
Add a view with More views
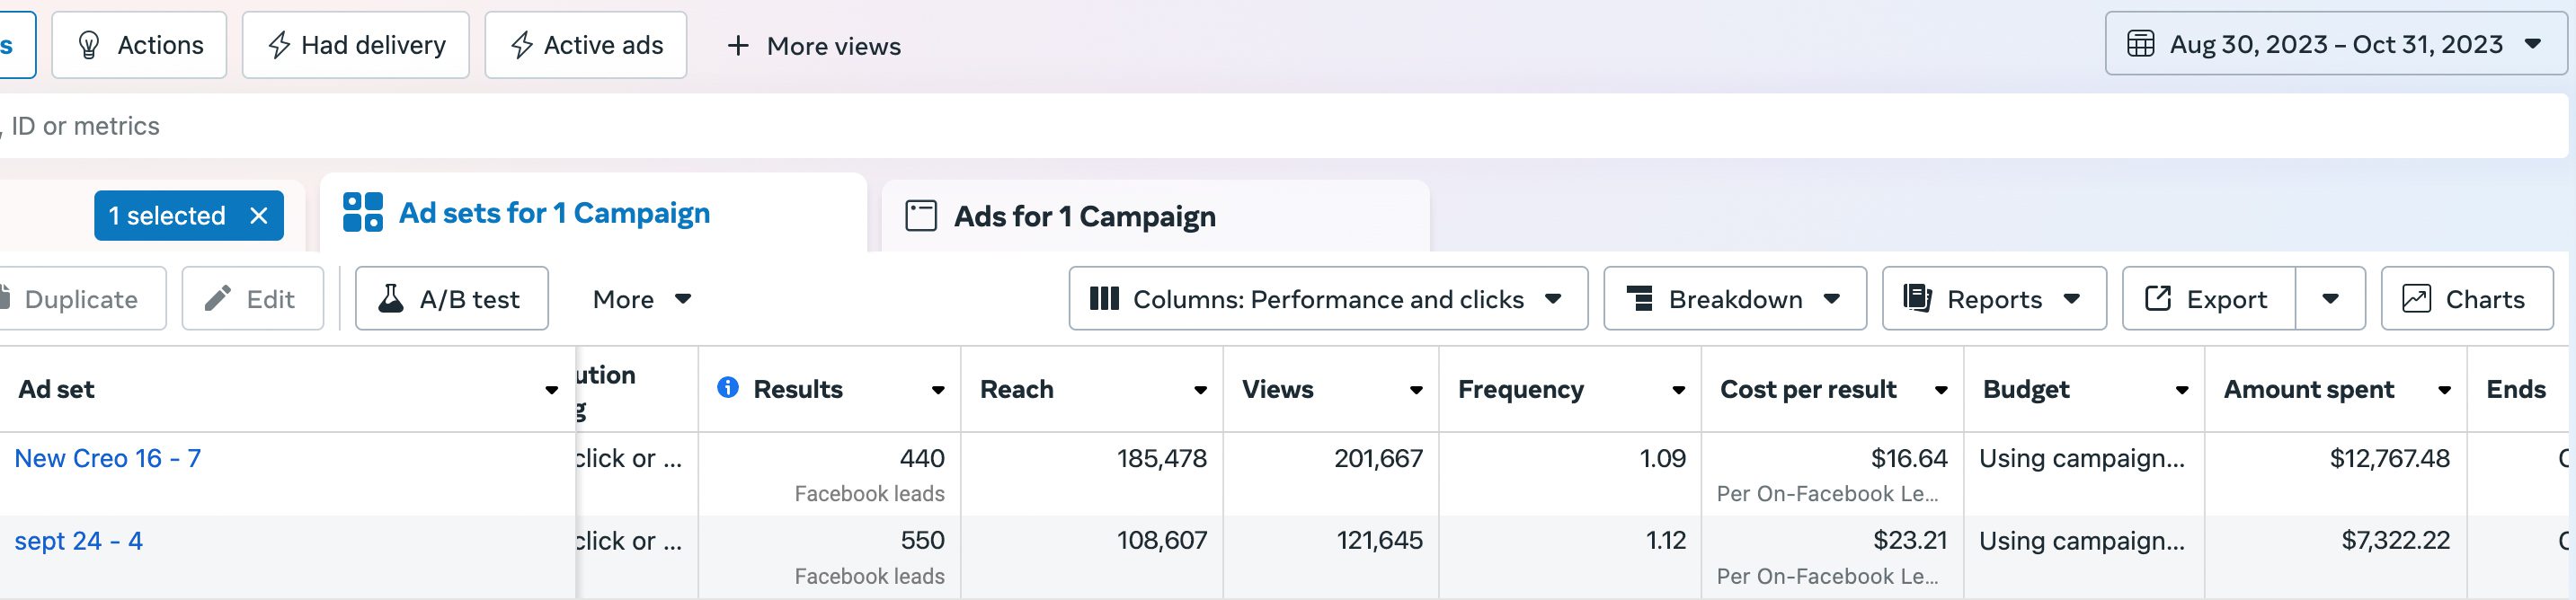point(814,46)
